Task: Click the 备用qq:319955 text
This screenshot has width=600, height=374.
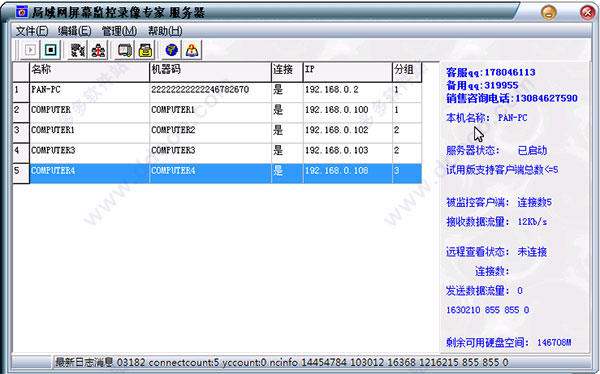Action: pyautogui.click(x=482, y=85)
